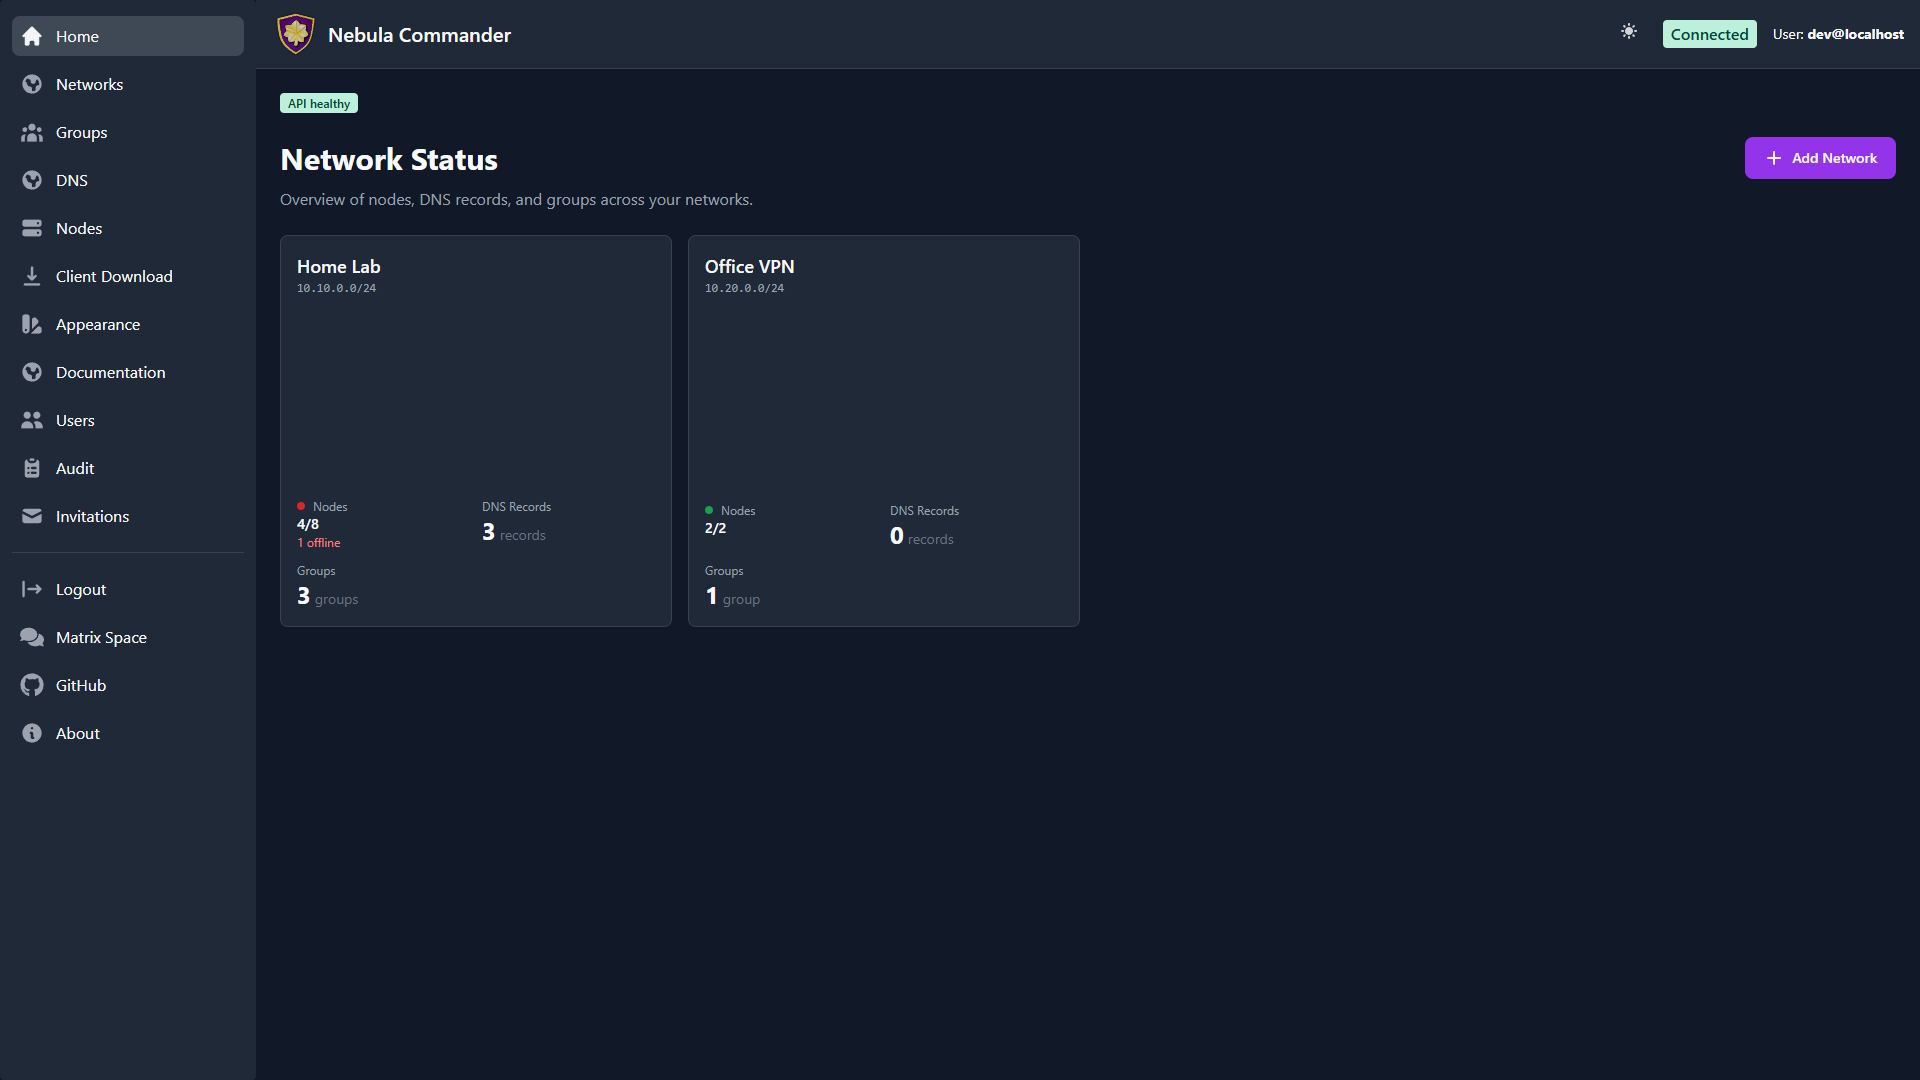The width and height of the screenshot is (1920, 1080).
Task: Open the Appearance settings label
Action: point(98,324)
